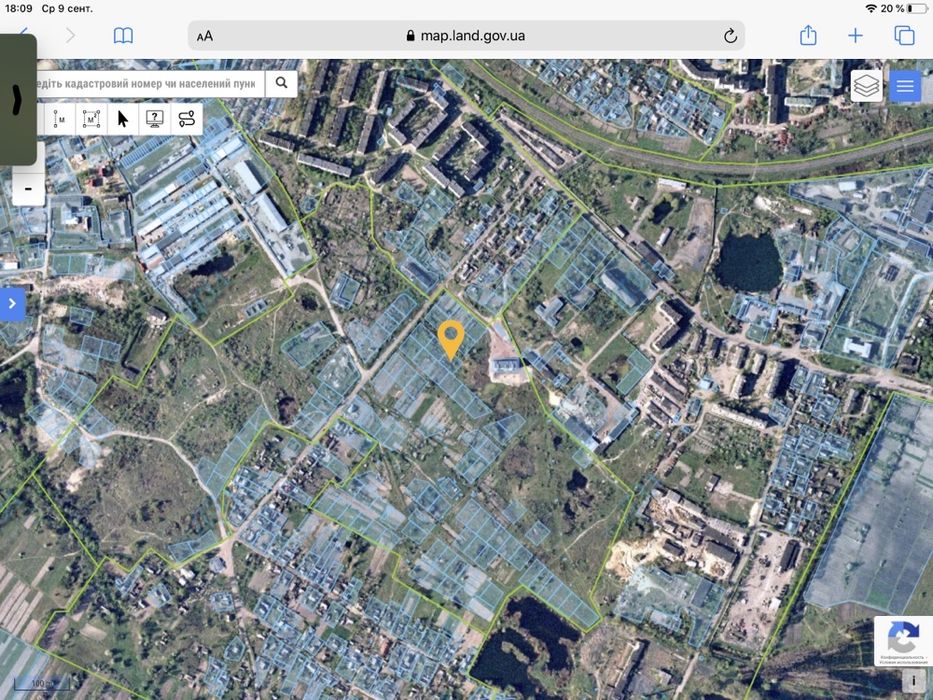The height and width of the screenshot is (700, 933).
Task: Open the blue hamburger menu
Action: click(x=905, y=86)
